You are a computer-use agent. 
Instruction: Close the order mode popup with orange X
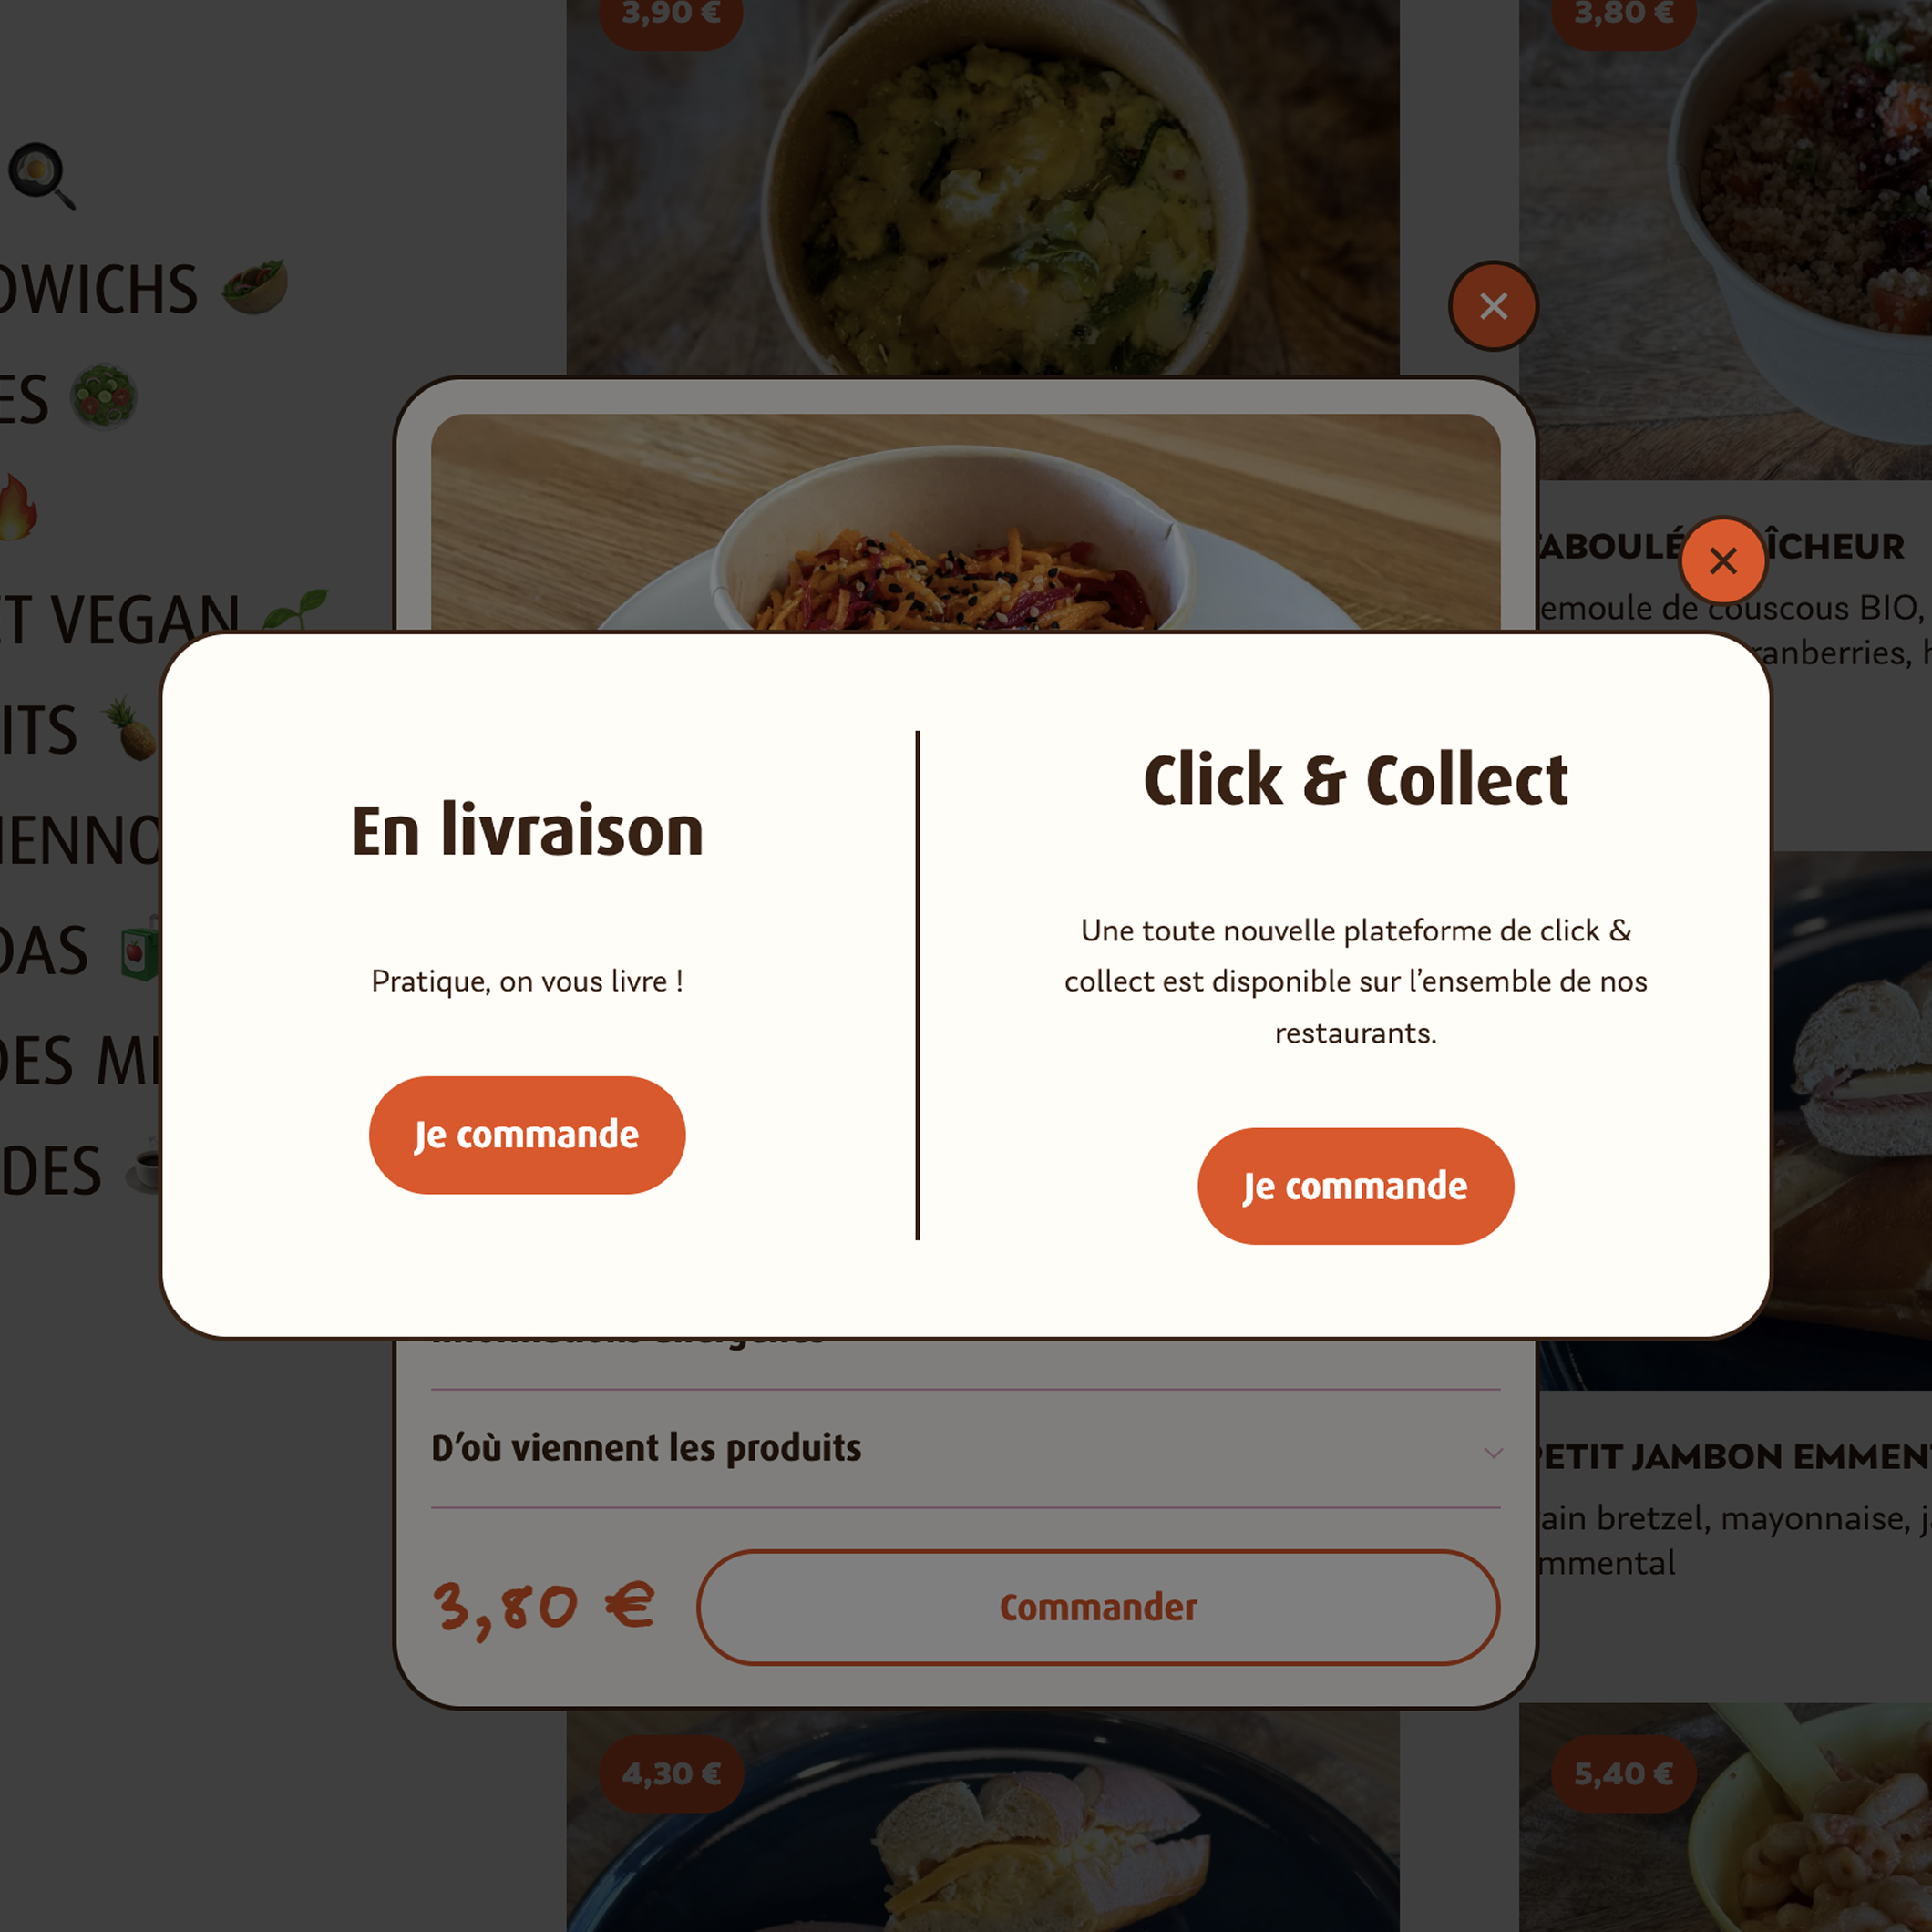[1723, 560]
